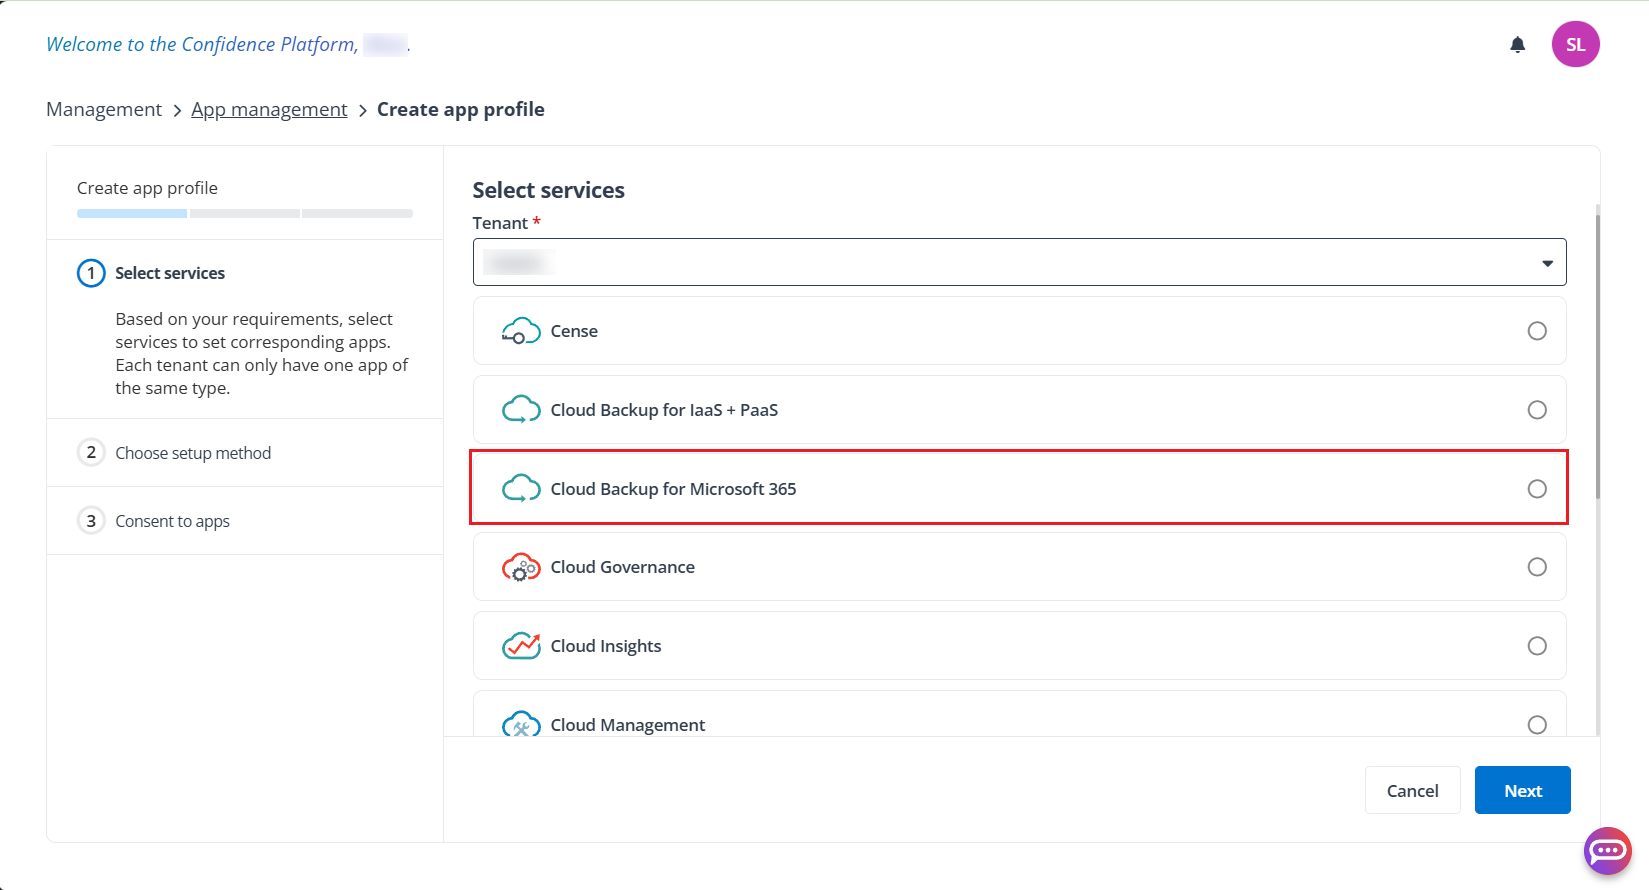
Task: Select the Cense radio button
Action: click(1537, 331)
